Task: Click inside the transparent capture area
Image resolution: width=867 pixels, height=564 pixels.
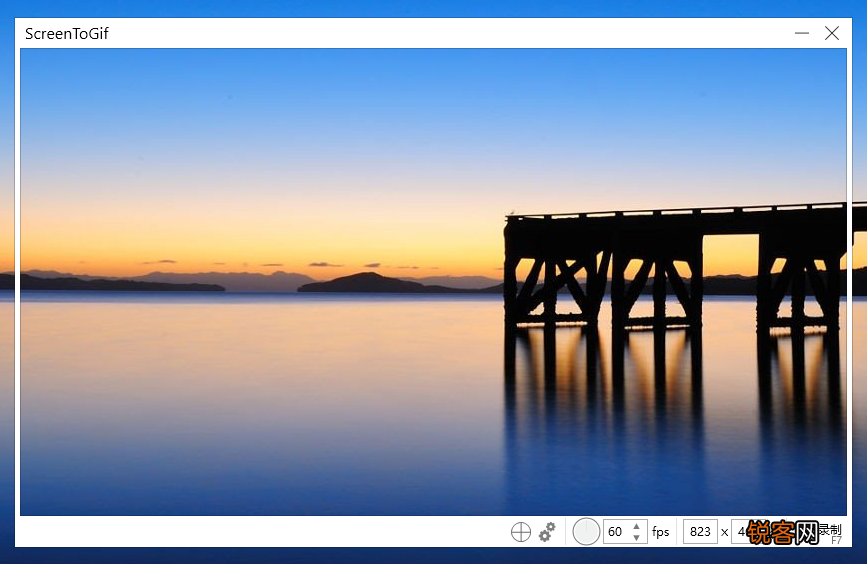Action: 433,282
